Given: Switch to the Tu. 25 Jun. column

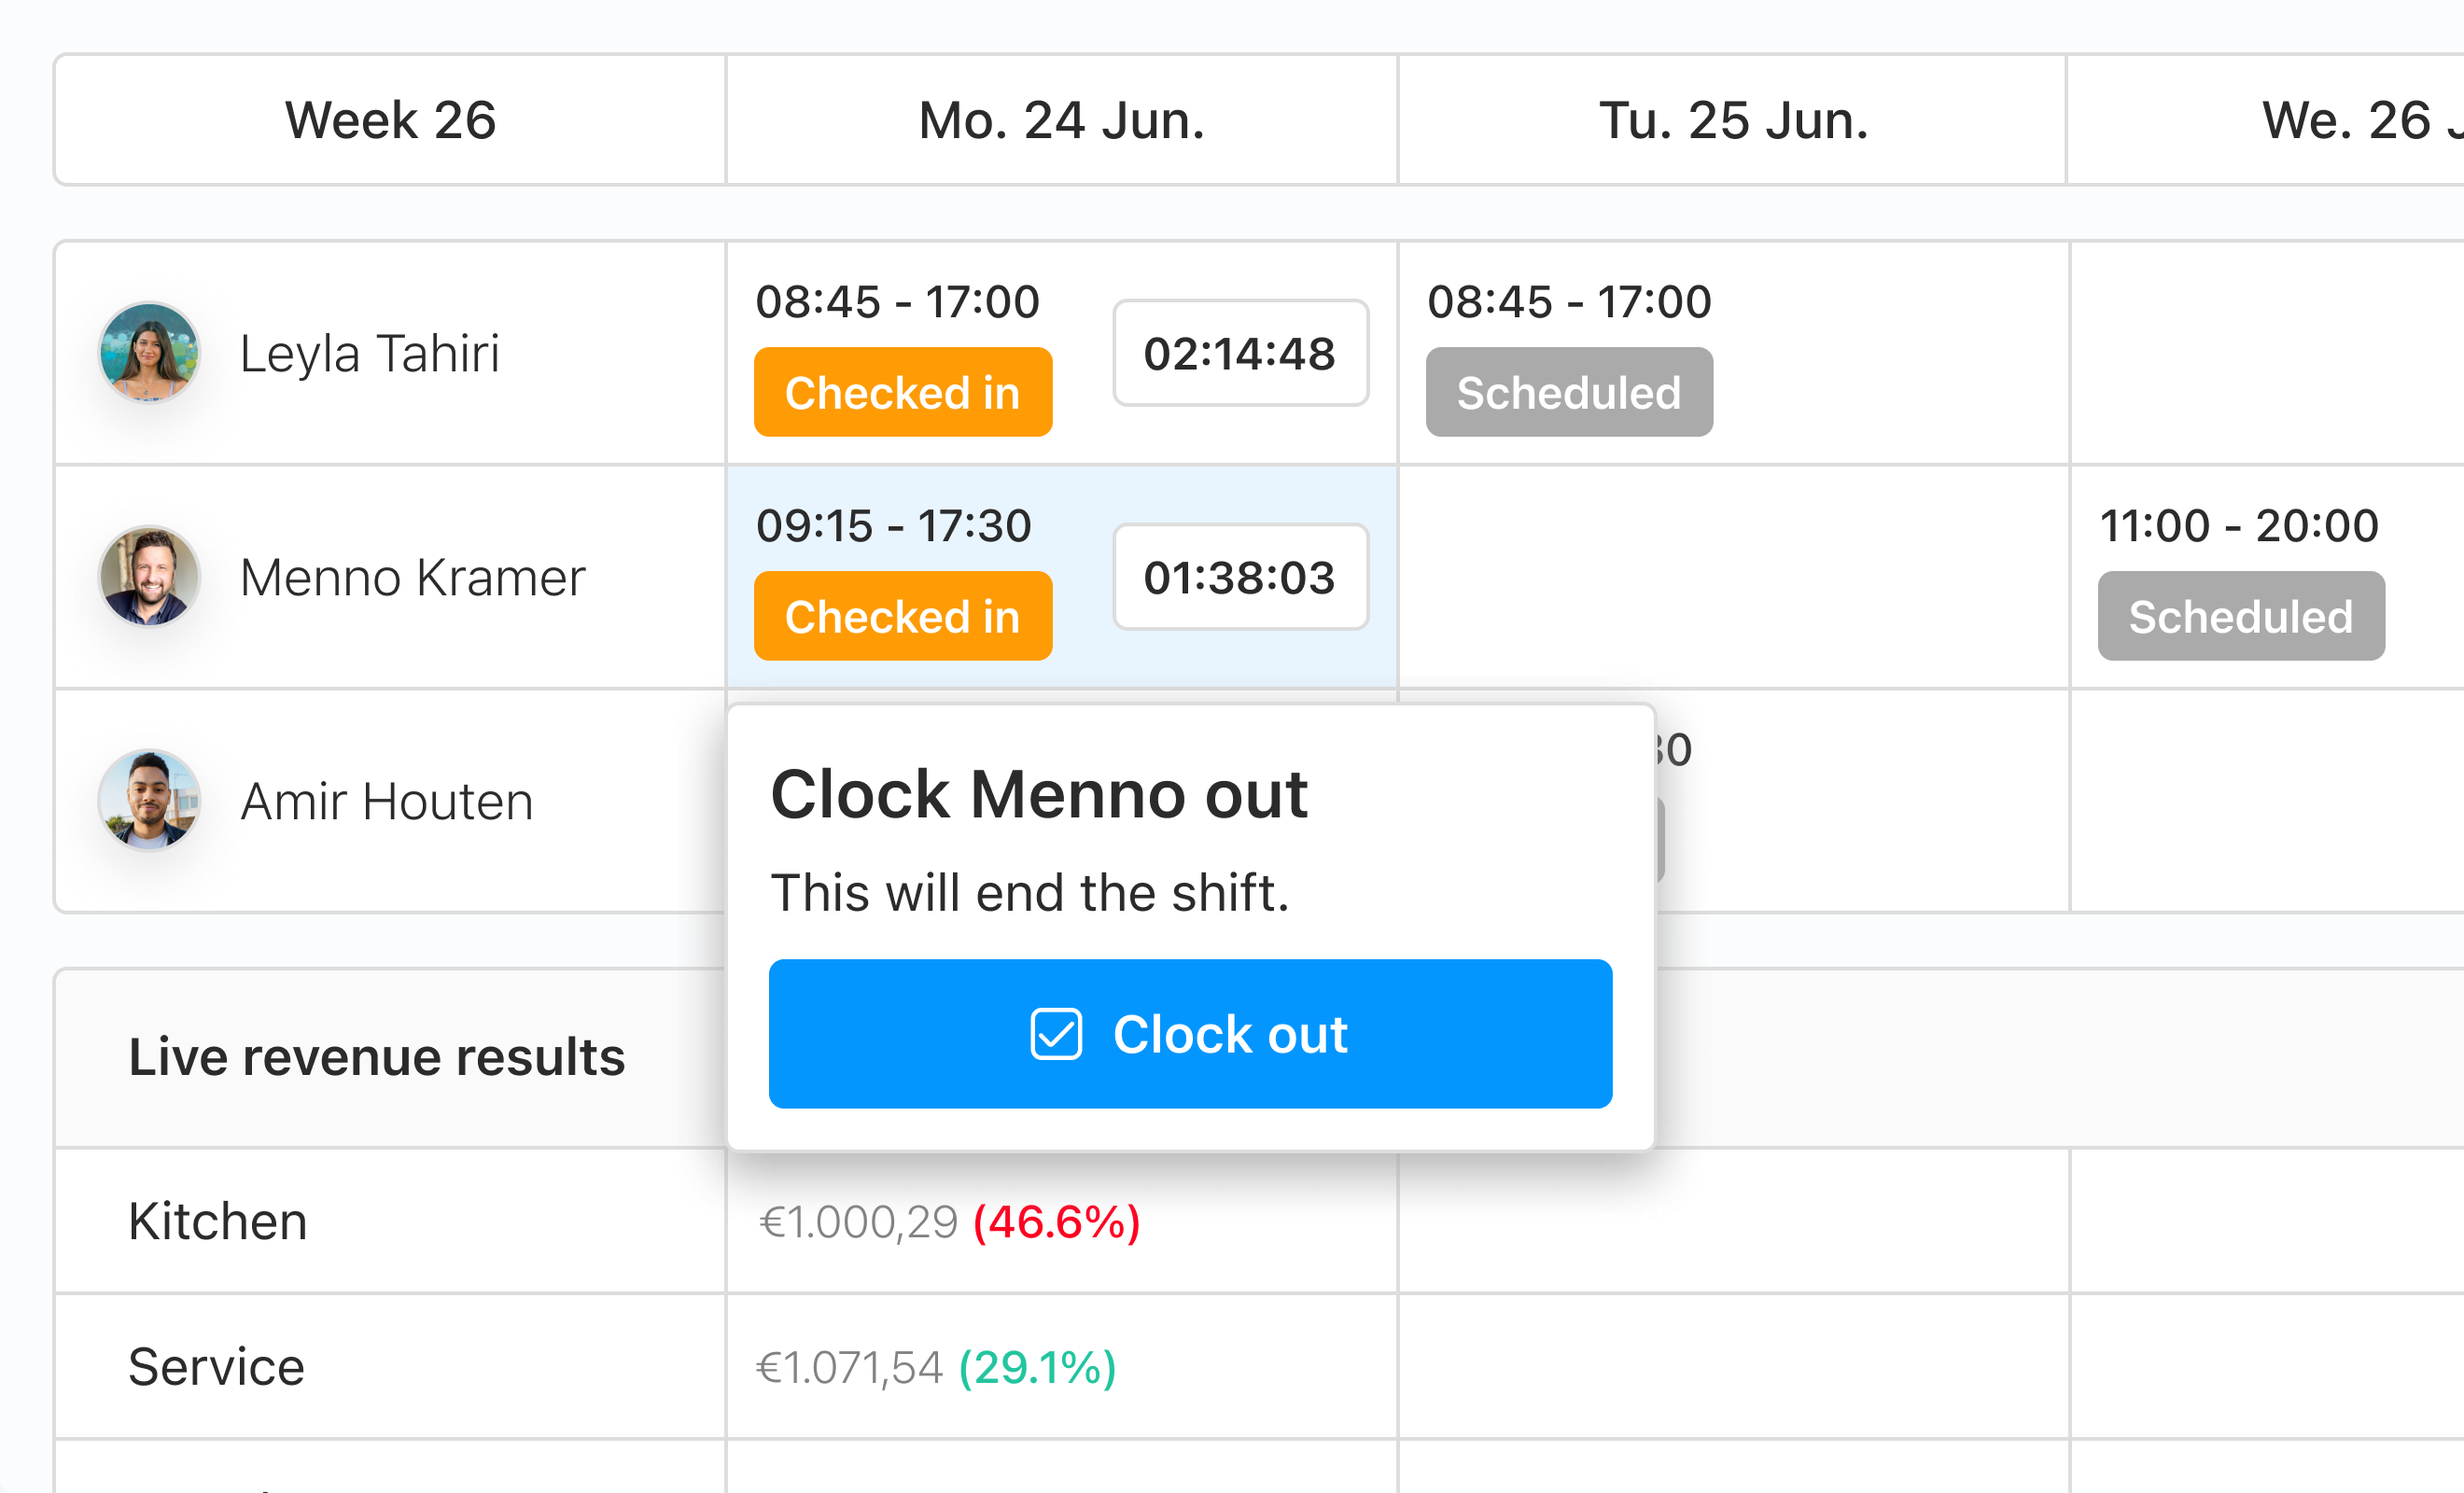Looking at the screenshot, I should (x=1733, y=120).
